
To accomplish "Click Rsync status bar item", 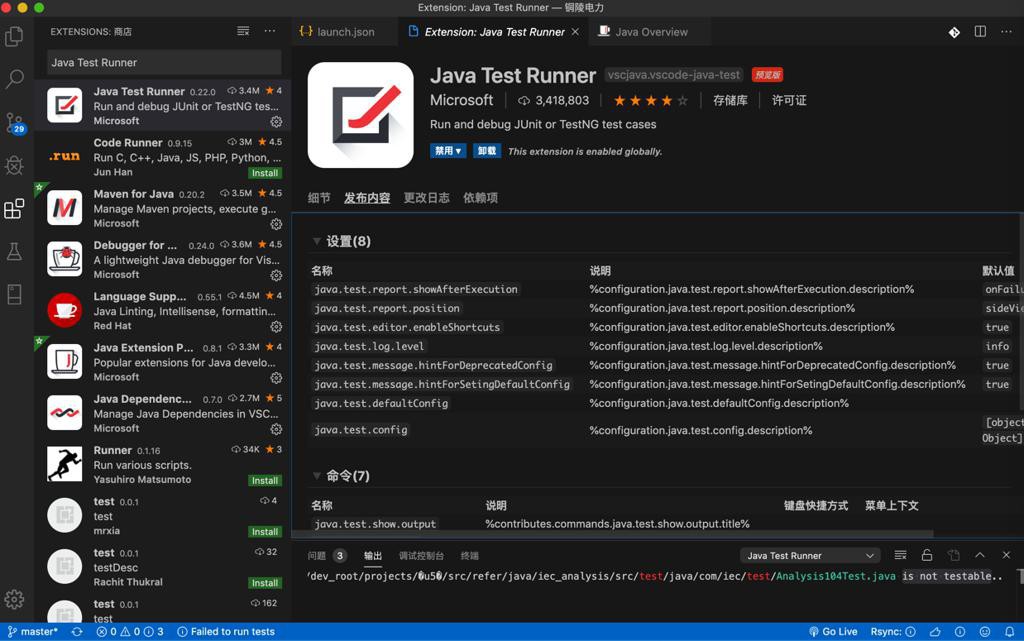I will coord(893,631).
